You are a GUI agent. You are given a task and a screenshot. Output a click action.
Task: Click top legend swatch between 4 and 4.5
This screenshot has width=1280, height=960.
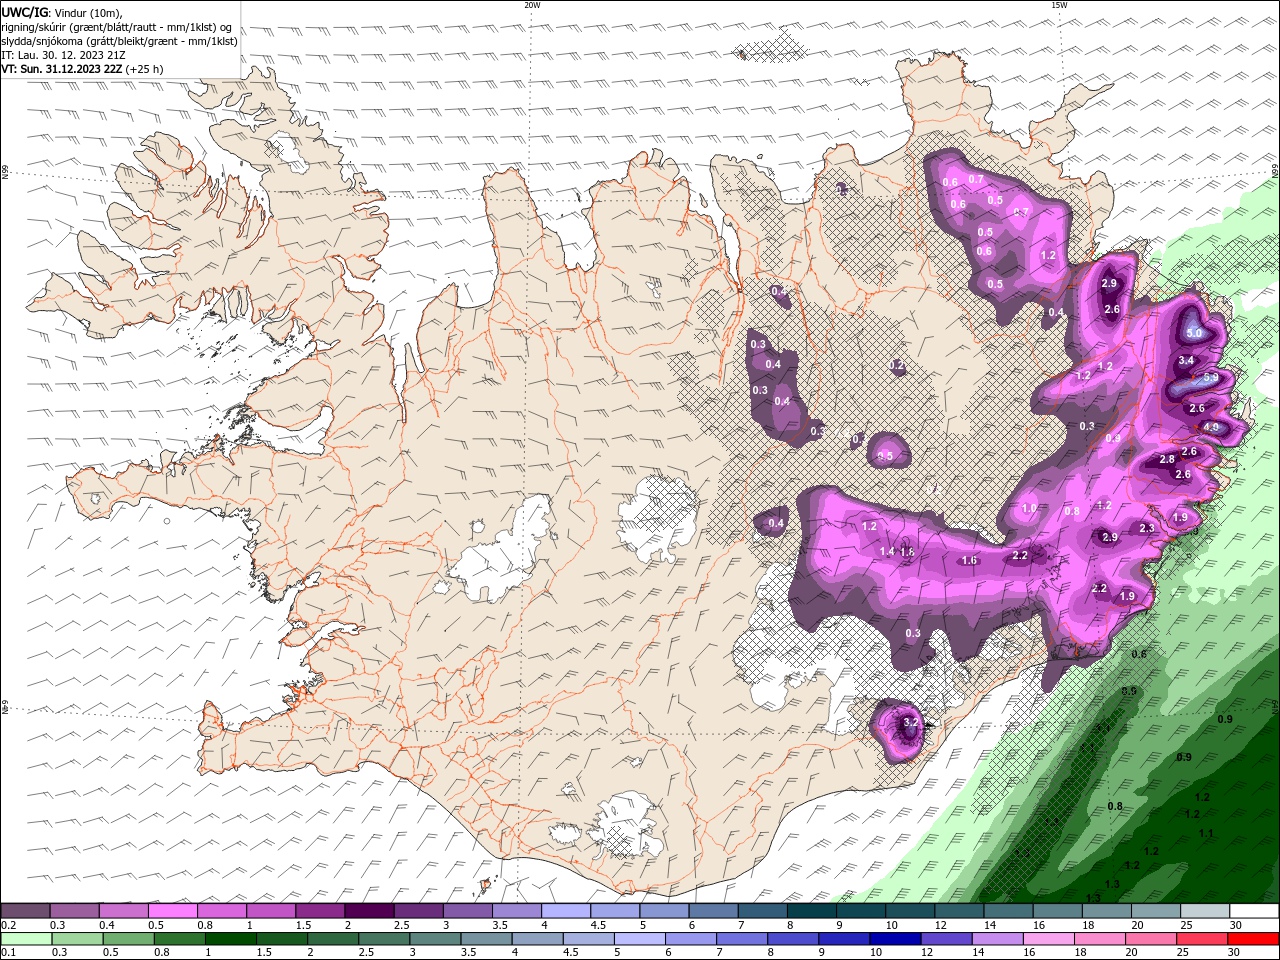[x=566, y=911]
